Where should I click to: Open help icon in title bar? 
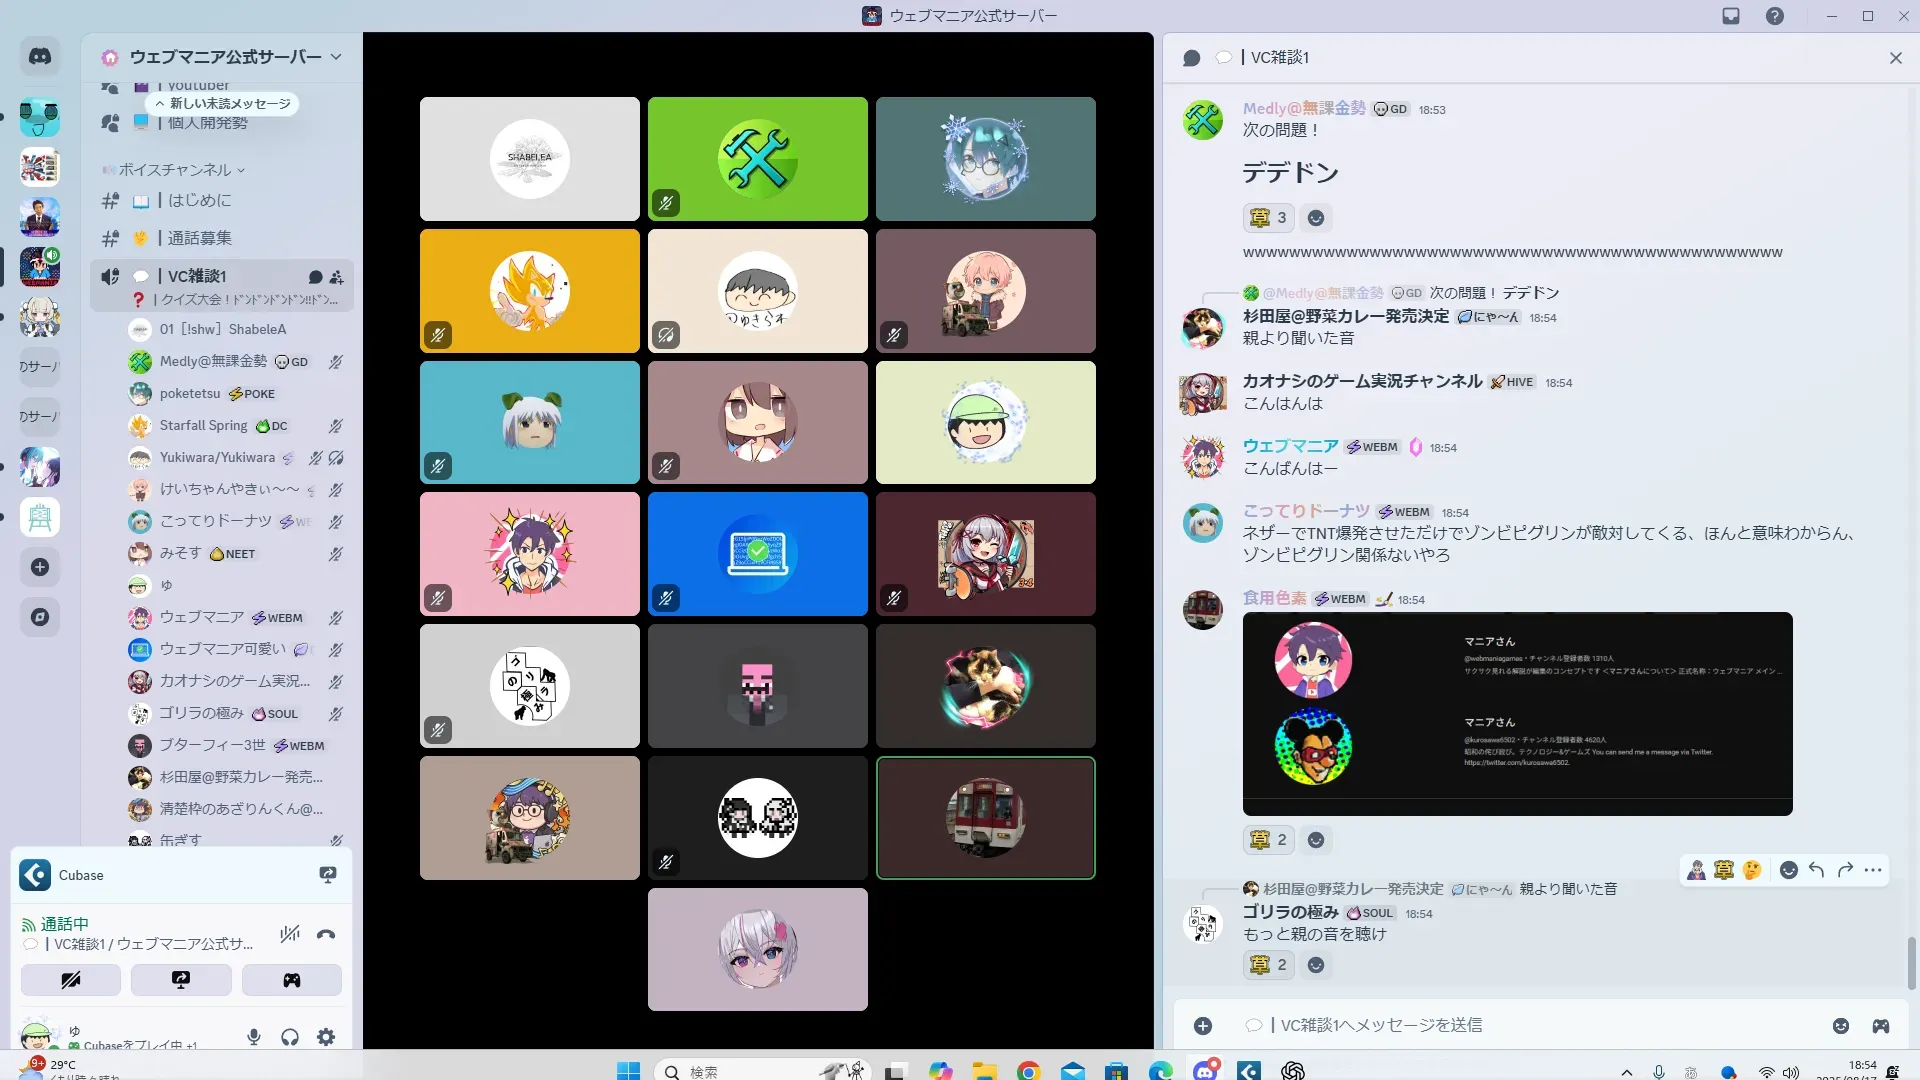pos(1775,16)
